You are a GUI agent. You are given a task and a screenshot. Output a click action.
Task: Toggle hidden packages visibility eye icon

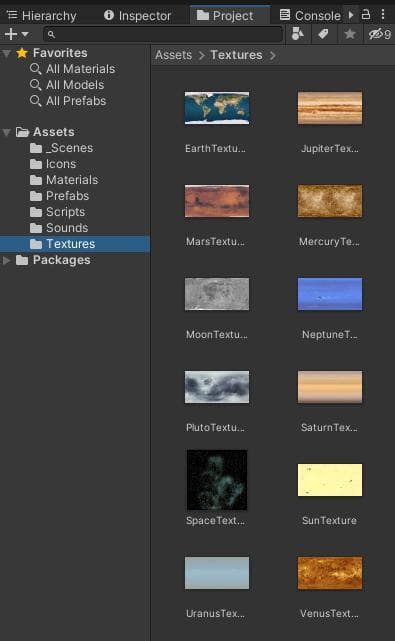coord(379,34)
